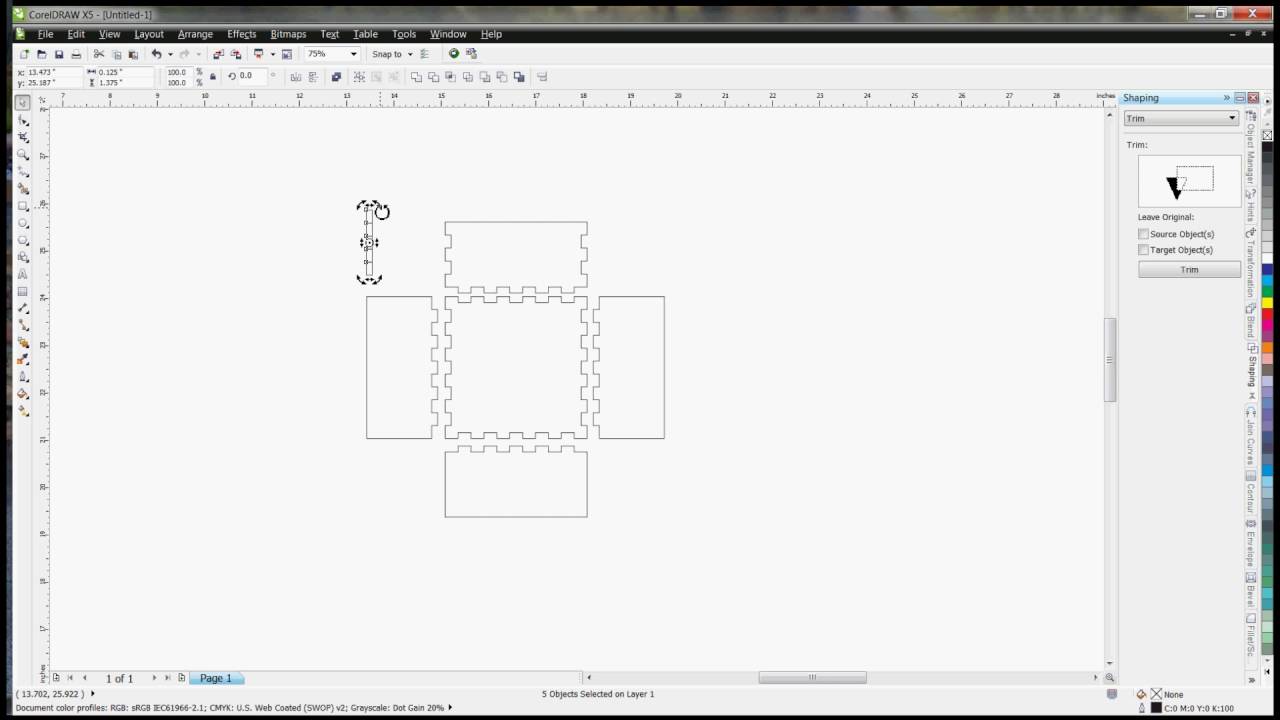Select the Color Eyedropper tool
This screenshot has width=1280, height=720.
click(23, 359)
